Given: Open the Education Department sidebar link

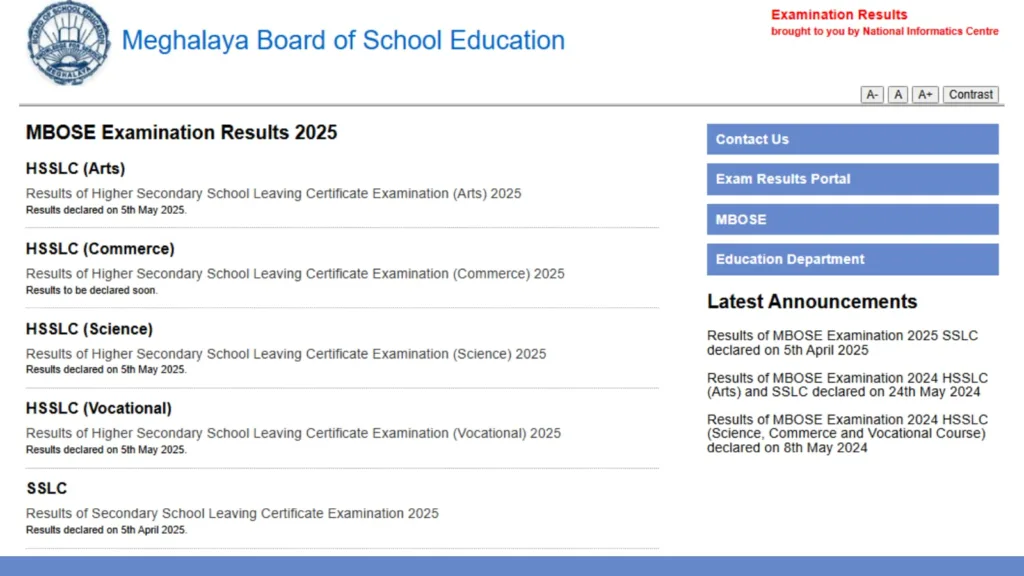Looking at the screenshot, I should click(852, 259).
